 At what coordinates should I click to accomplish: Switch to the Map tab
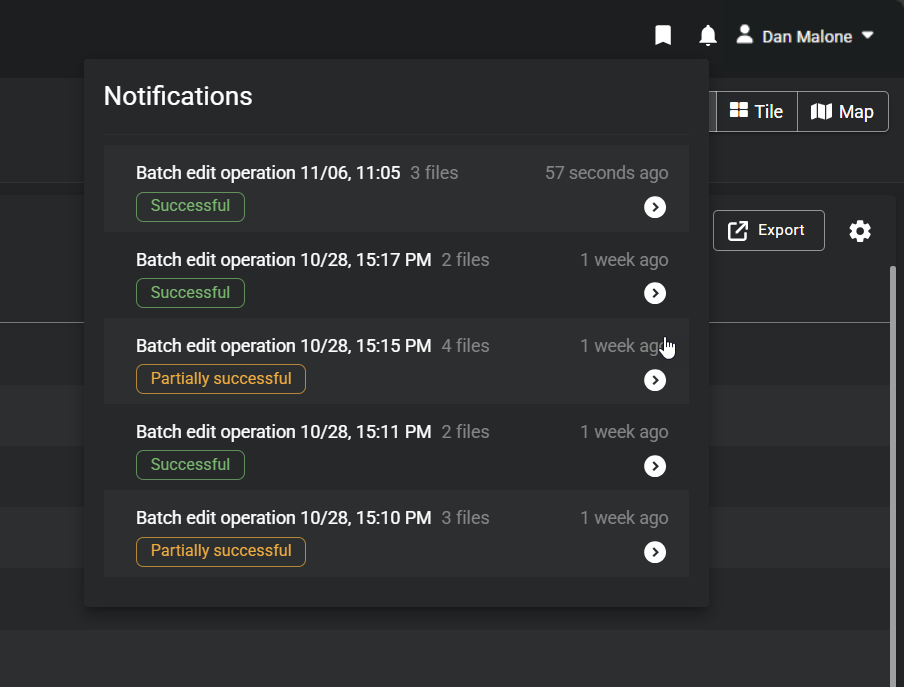(x=843, y=111)
